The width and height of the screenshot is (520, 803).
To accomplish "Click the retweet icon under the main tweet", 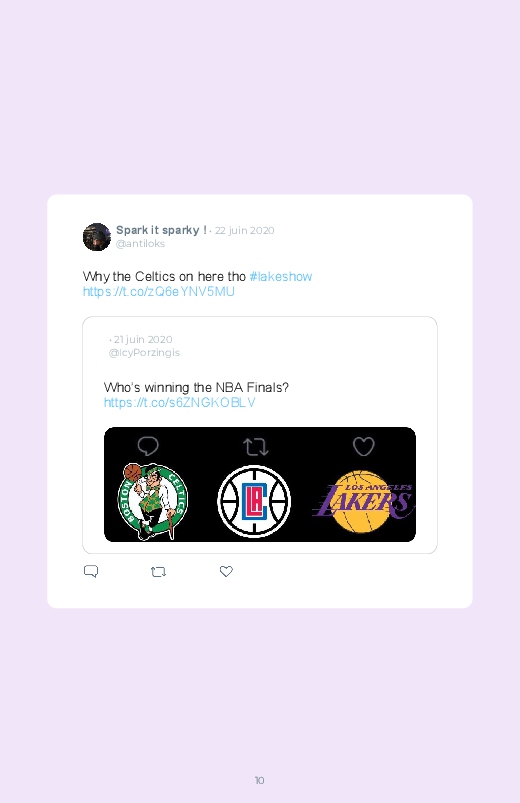I will click(x=158, y=572).
